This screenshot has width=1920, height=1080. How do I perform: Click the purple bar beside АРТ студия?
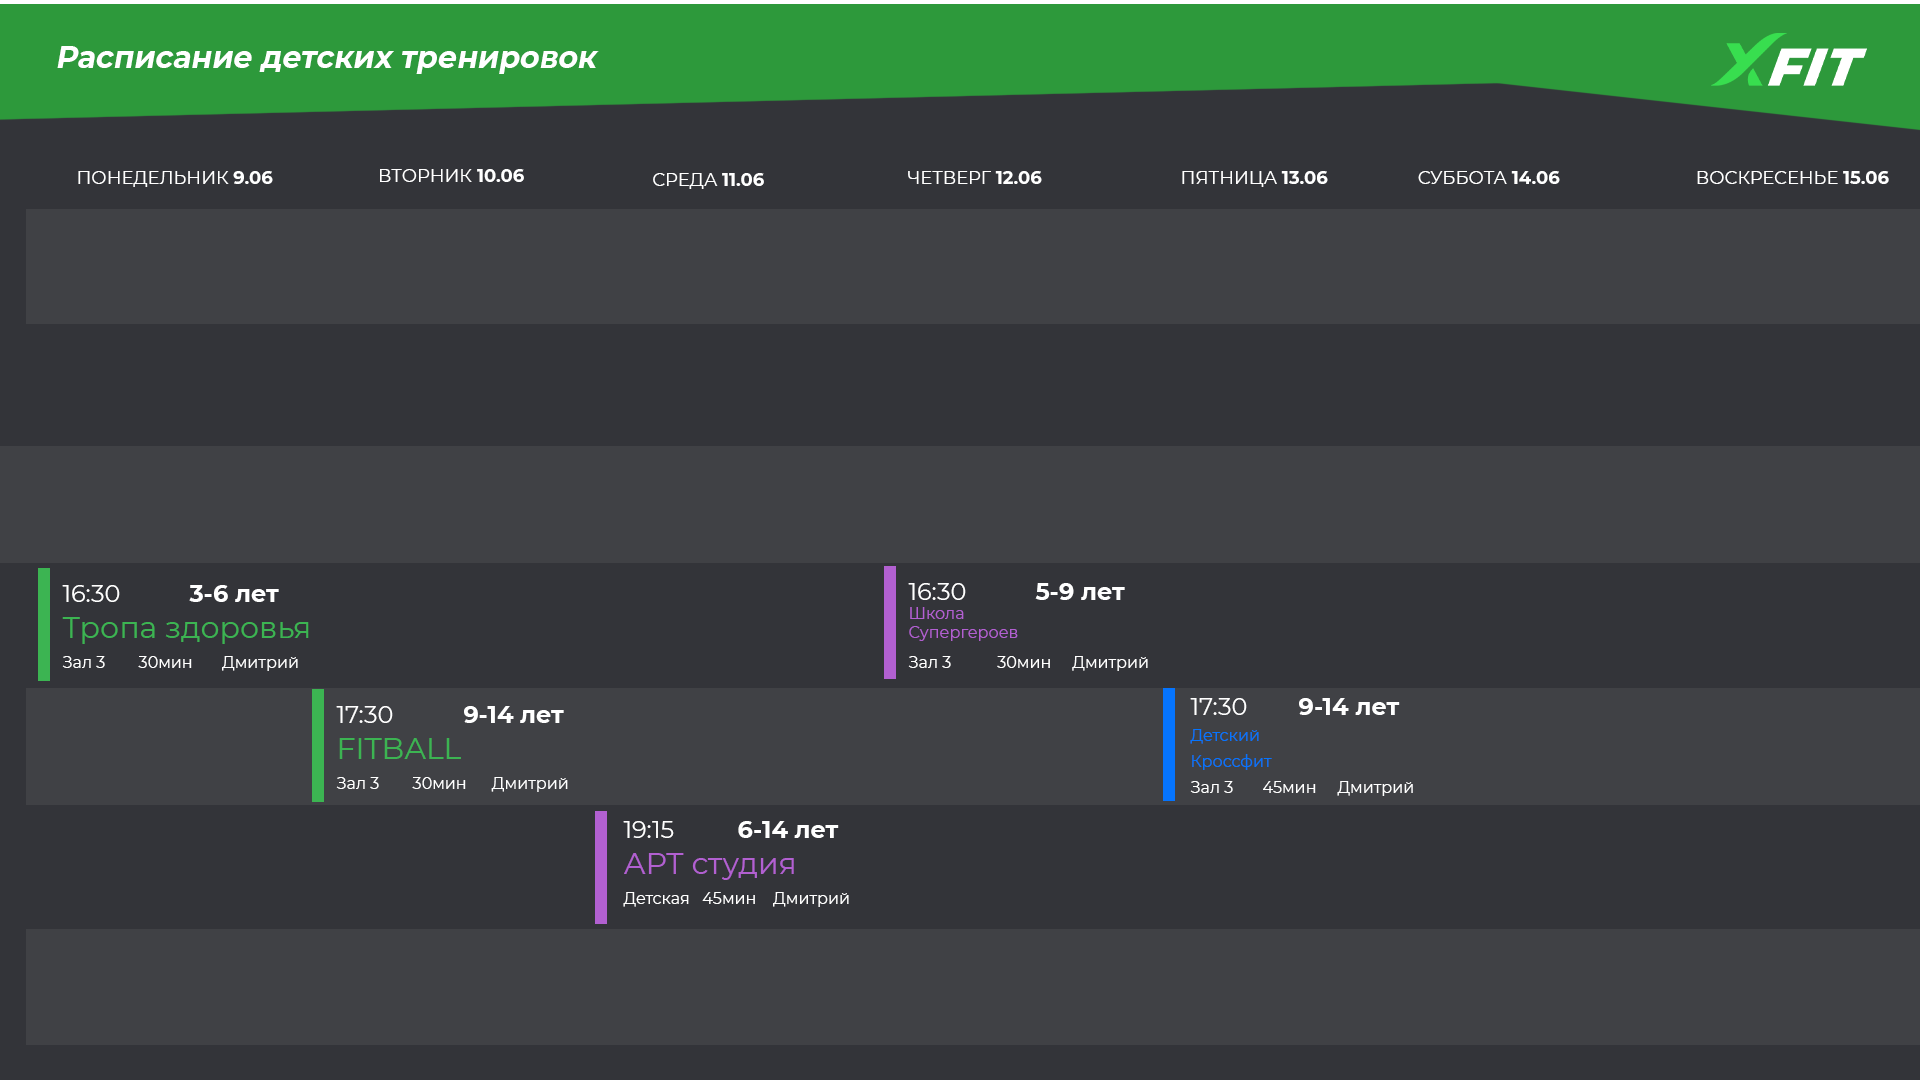(601, 867)
